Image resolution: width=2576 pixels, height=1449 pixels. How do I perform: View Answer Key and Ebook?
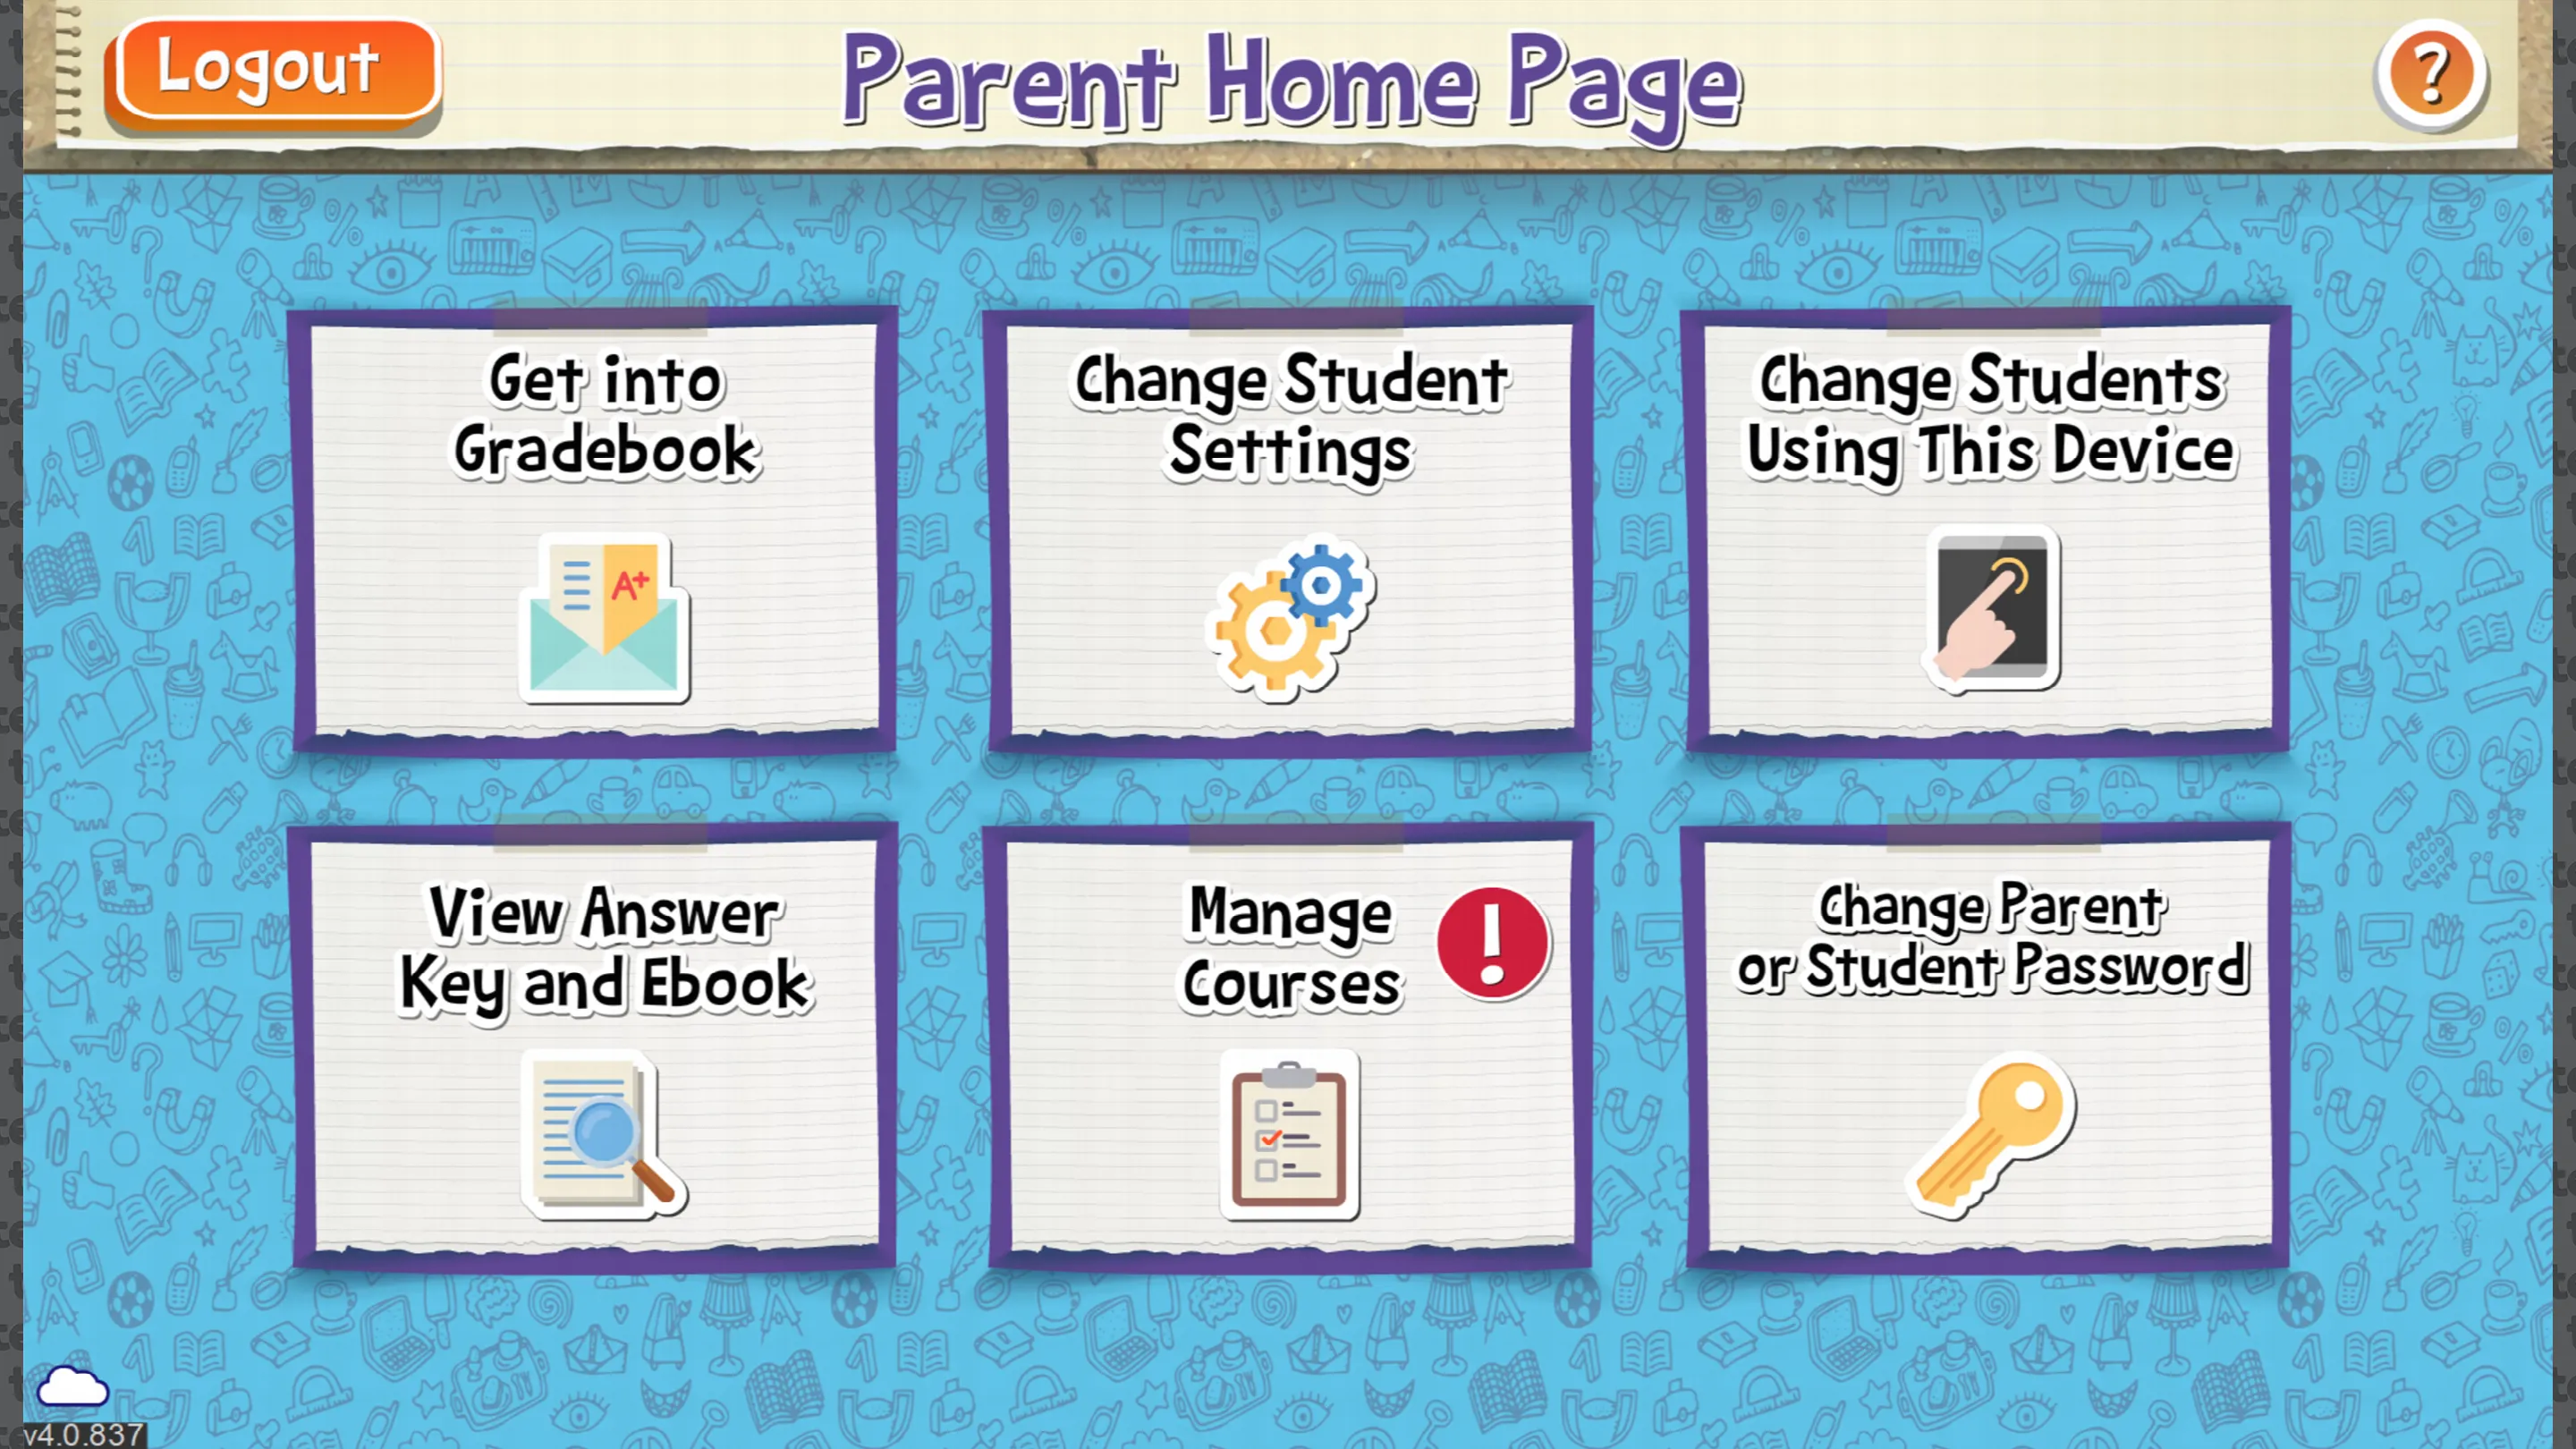pyautogui.click(x=600, y=1058)
